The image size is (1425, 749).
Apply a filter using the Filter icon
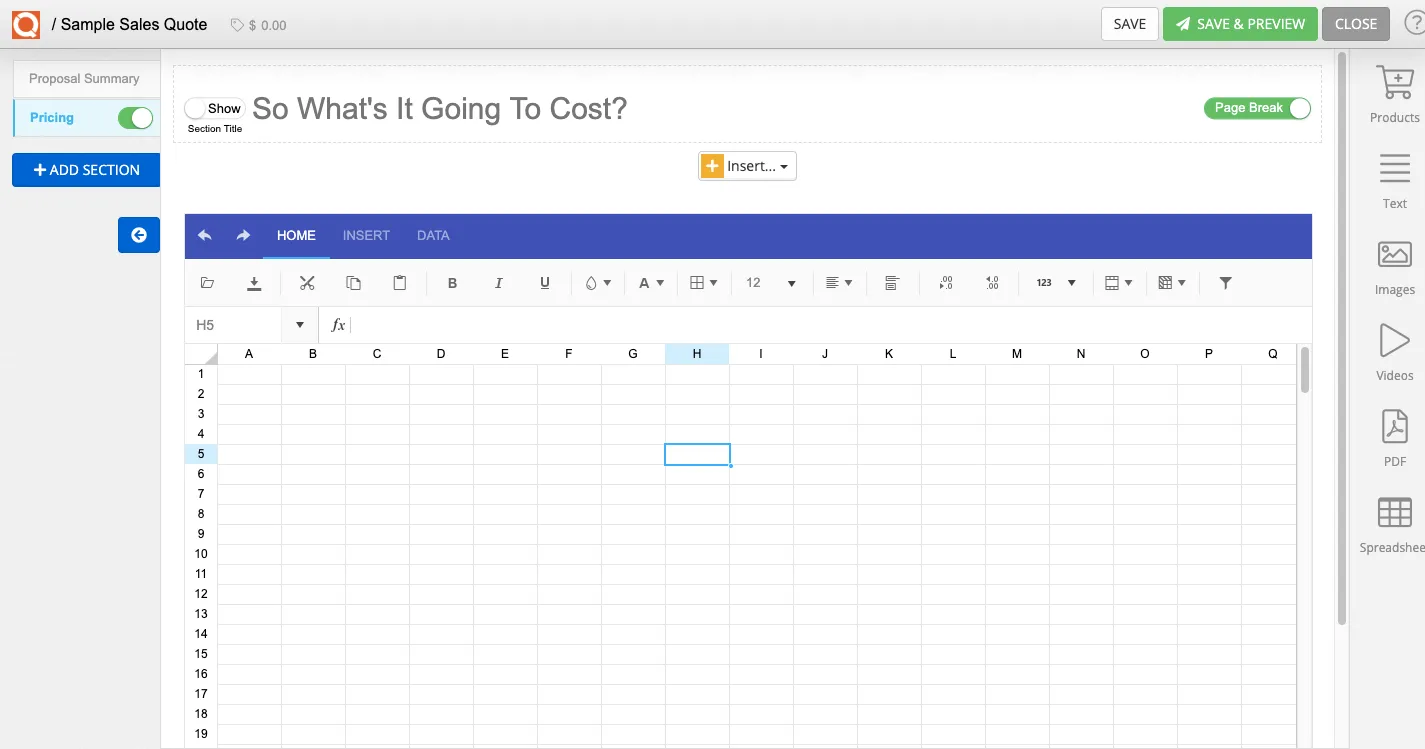1224,283
